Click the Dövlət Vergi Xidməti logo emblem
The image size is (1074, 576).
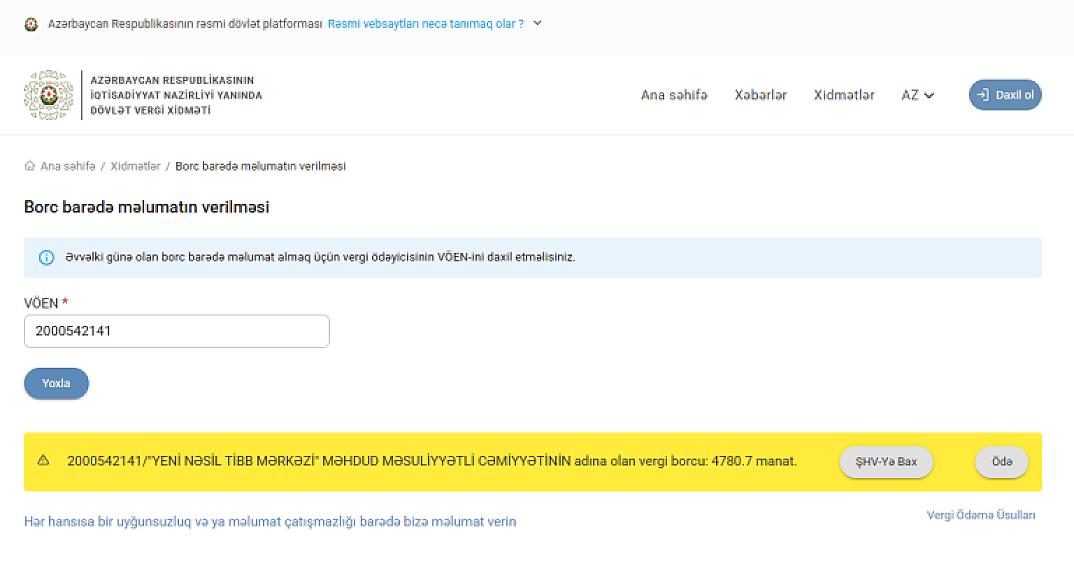[49, 95]
